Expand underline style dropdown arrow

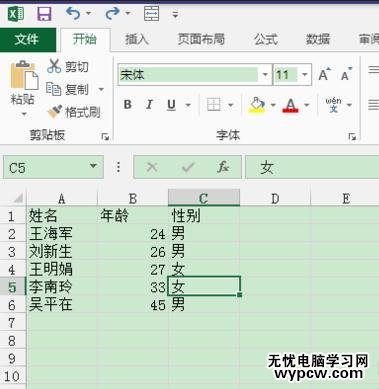pos(188,105)
